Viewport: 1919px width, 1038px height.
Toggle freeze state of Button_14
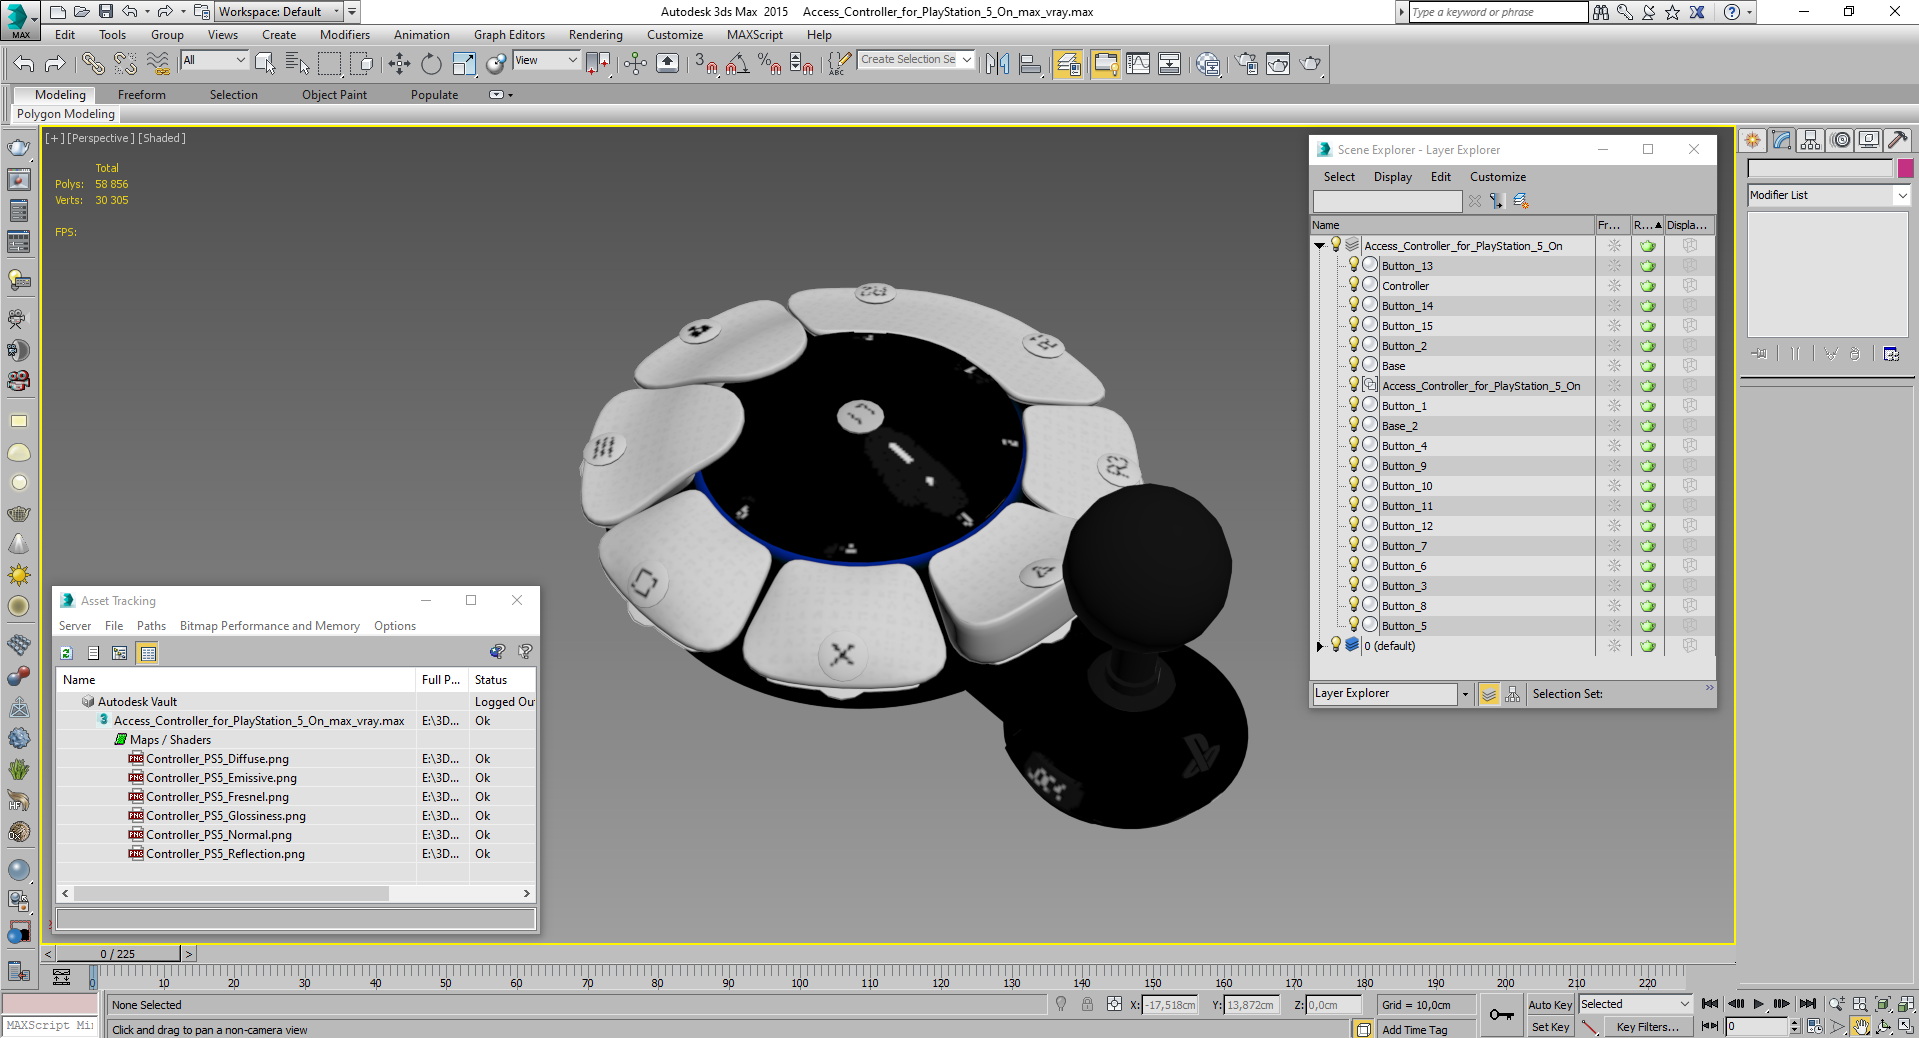click(1613, 306)
